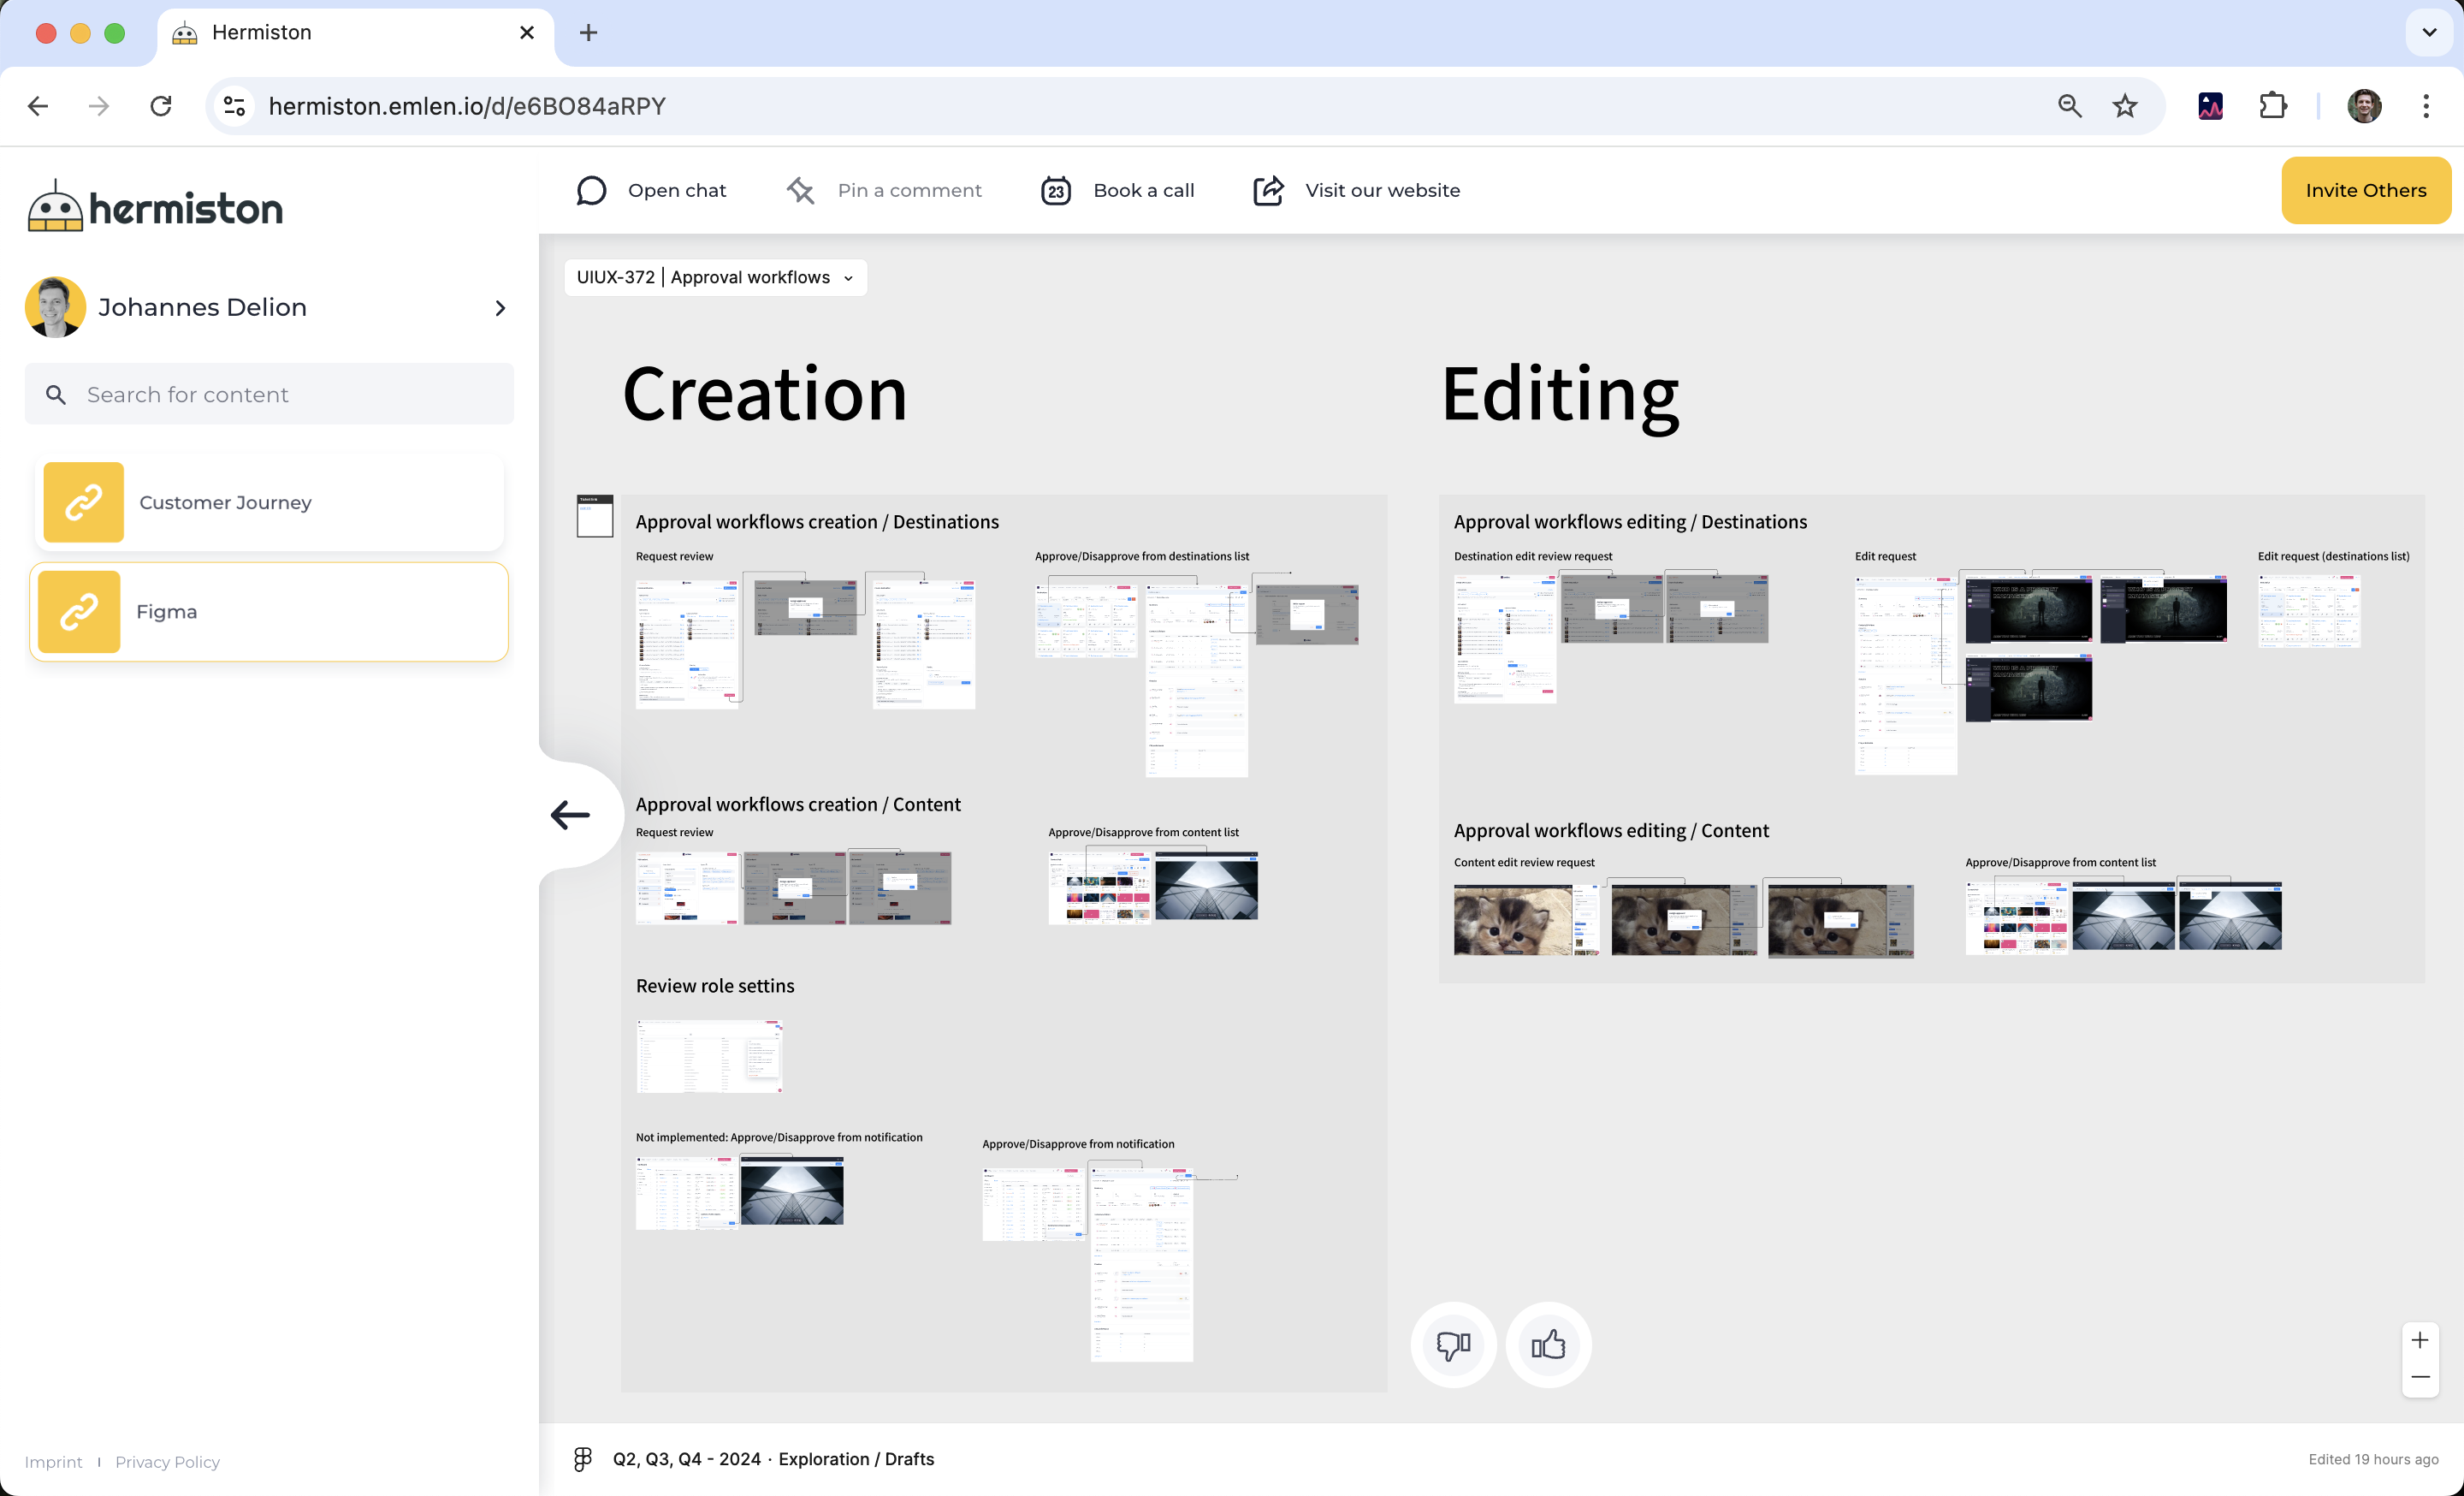Image resolution: width=2464 pixels, height=1496 pixels.
Task: Bookmark page with the star icon
Action: [x=2125, y=106]
